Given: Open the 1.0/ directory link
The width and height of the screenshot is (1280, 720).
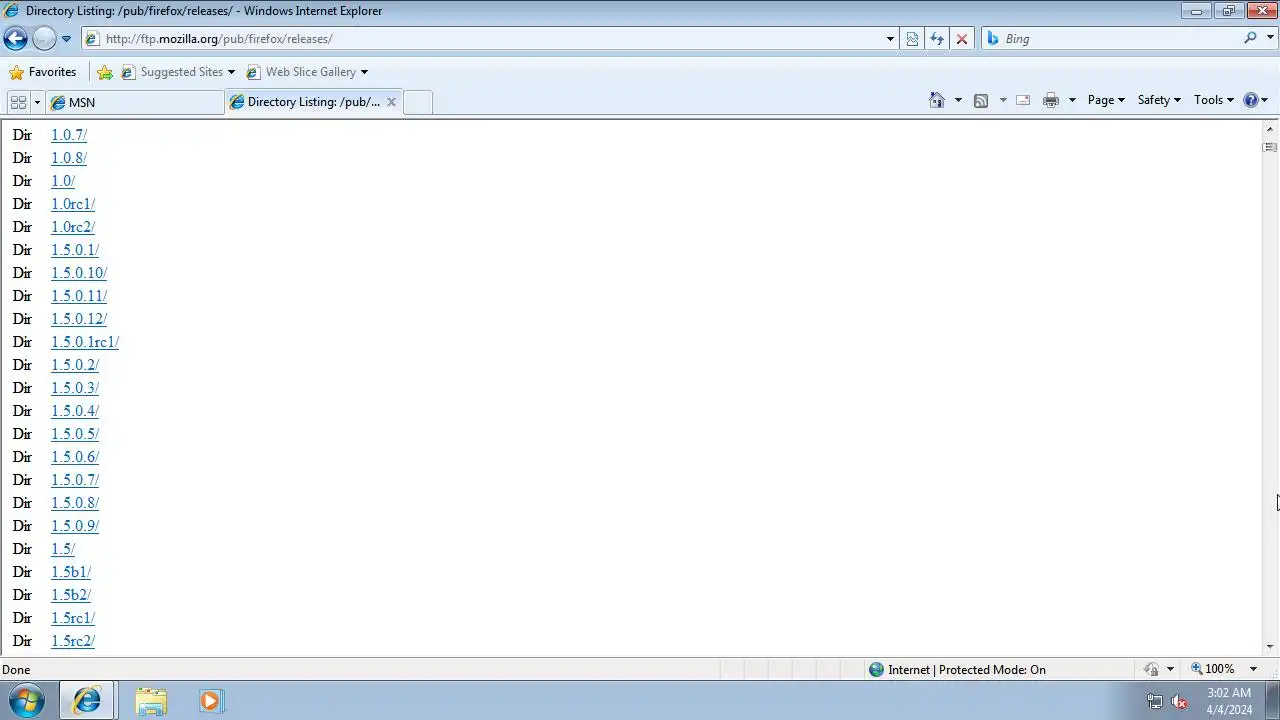Looking at the screenshot, I should tap(63, 181).
